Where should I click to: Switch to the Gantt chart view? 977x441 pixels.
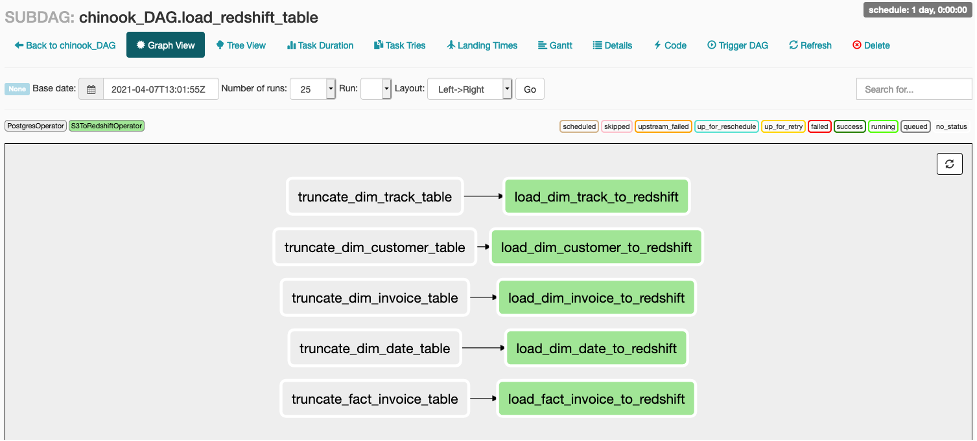click(555, 45)
